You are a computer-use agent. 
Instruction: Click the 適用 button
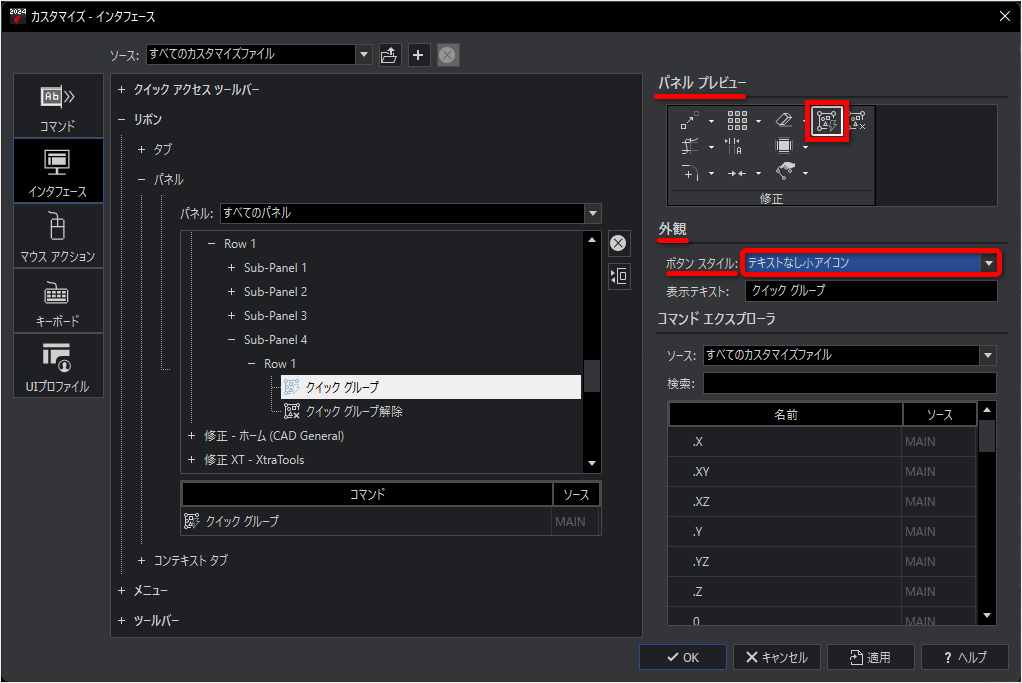point(869,657)
